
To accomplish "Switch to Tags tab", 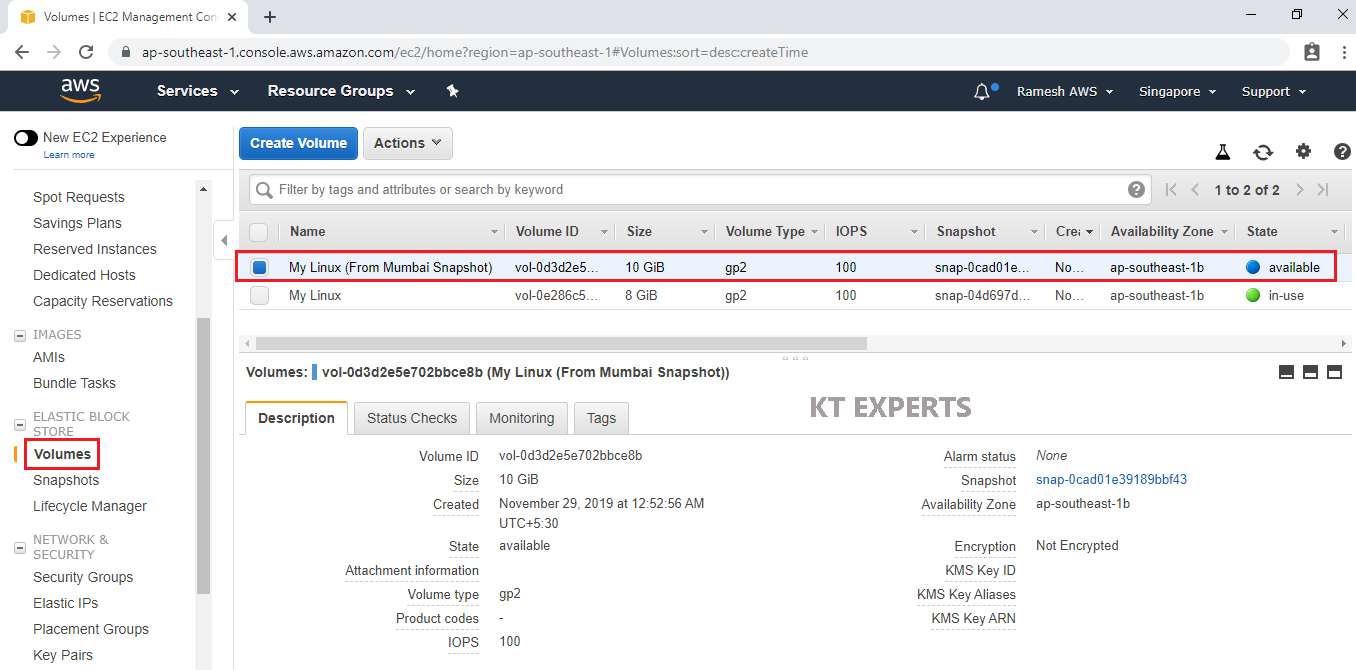I will pos(602,418).
